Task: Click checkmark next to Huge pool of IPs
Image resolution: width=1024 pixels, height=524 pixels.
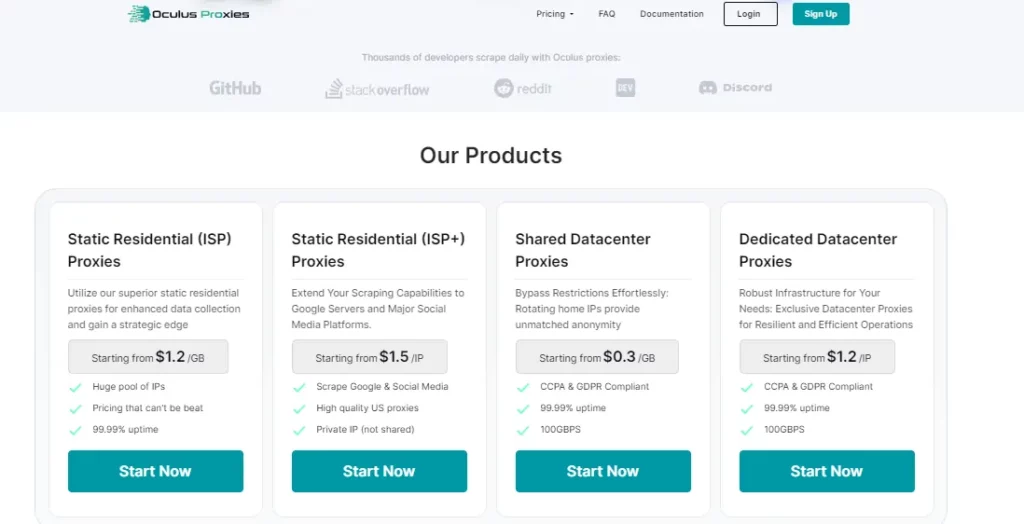Action: pos(75,387)
